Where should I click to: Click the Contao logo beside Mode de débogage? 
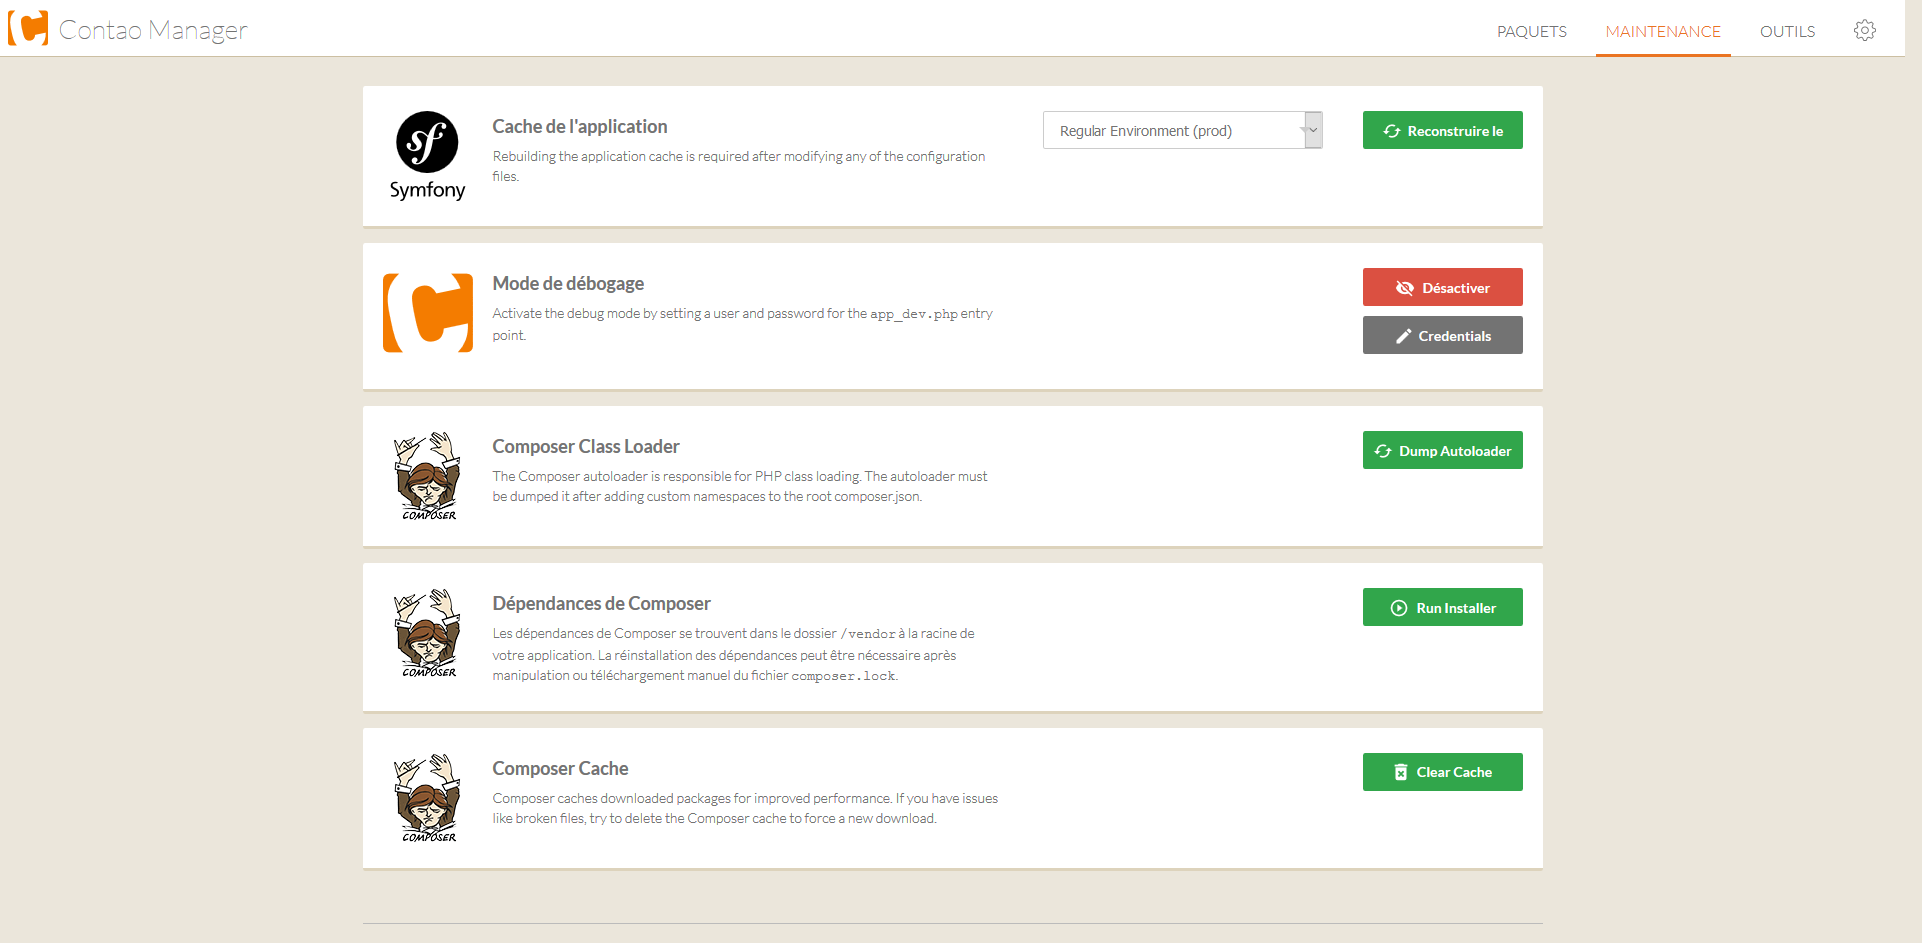pos(428,313)
